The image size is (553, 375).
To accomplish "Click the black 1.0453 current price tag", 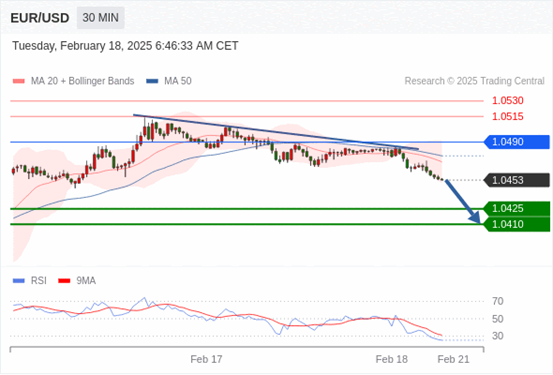I will coord(516,180).
